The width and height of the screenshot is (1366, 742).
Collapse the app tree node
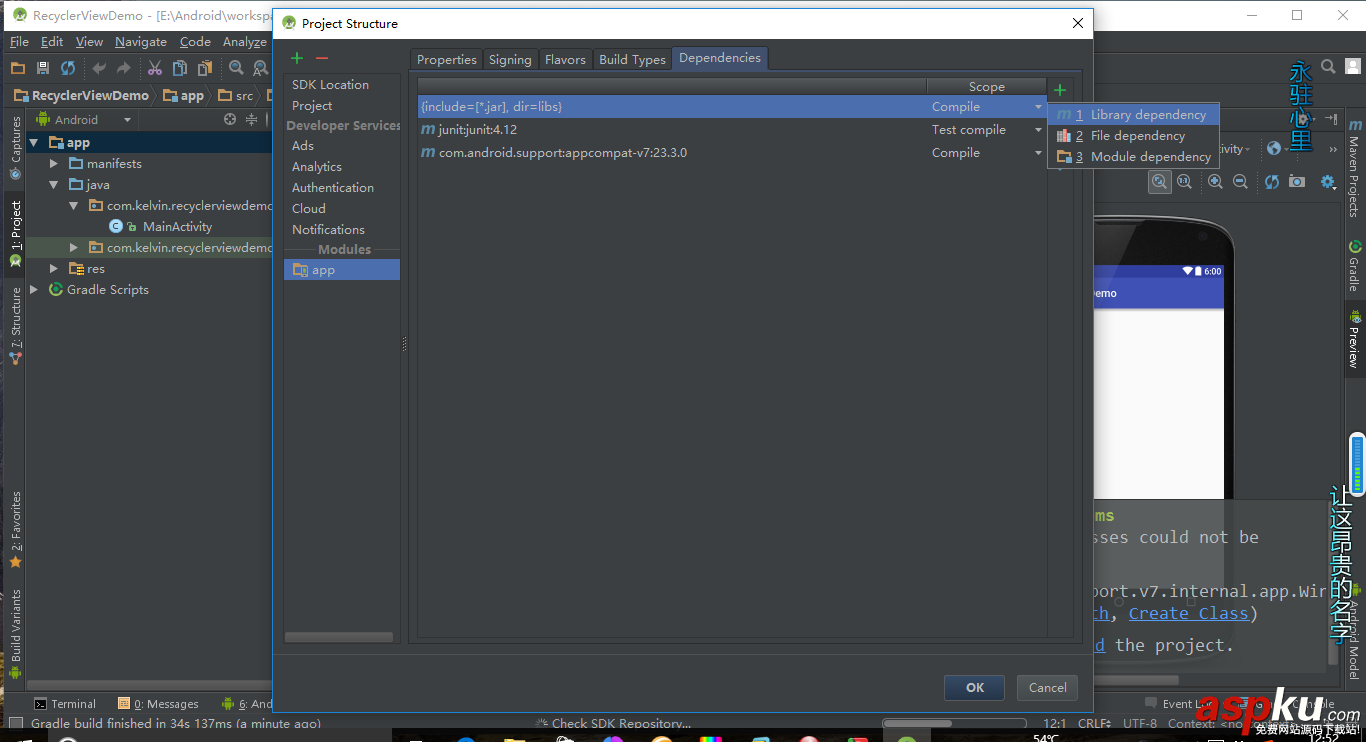pyautogui.click(x=34, y=143)
